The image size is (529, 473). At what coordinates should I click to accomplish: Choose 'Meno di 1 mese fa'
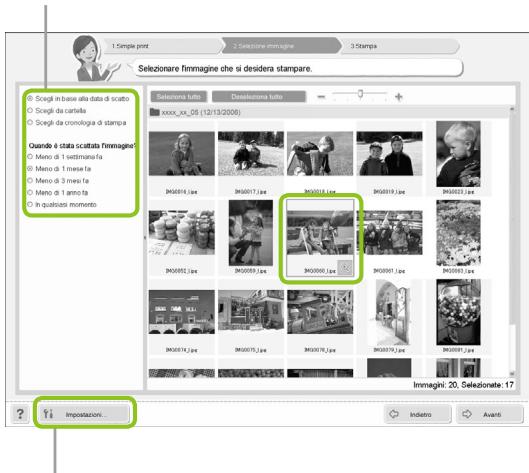coord(59,169)
